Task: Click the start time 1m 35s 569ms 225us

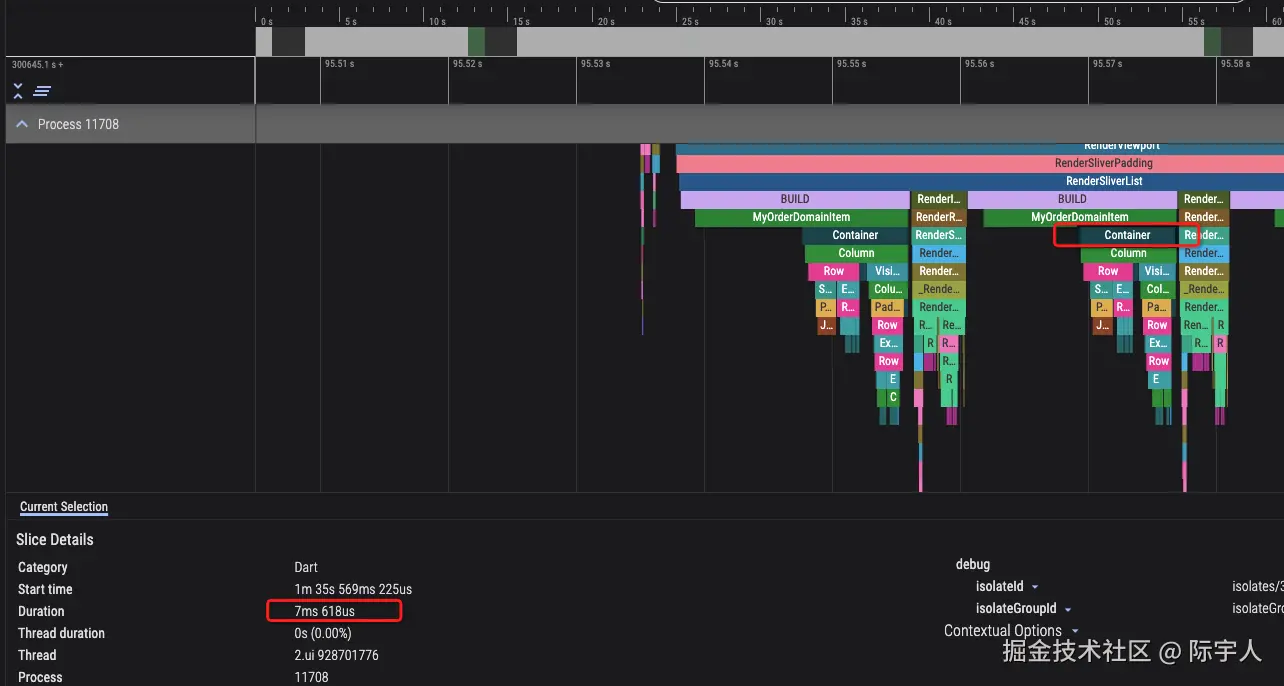Action: [353, 589]
